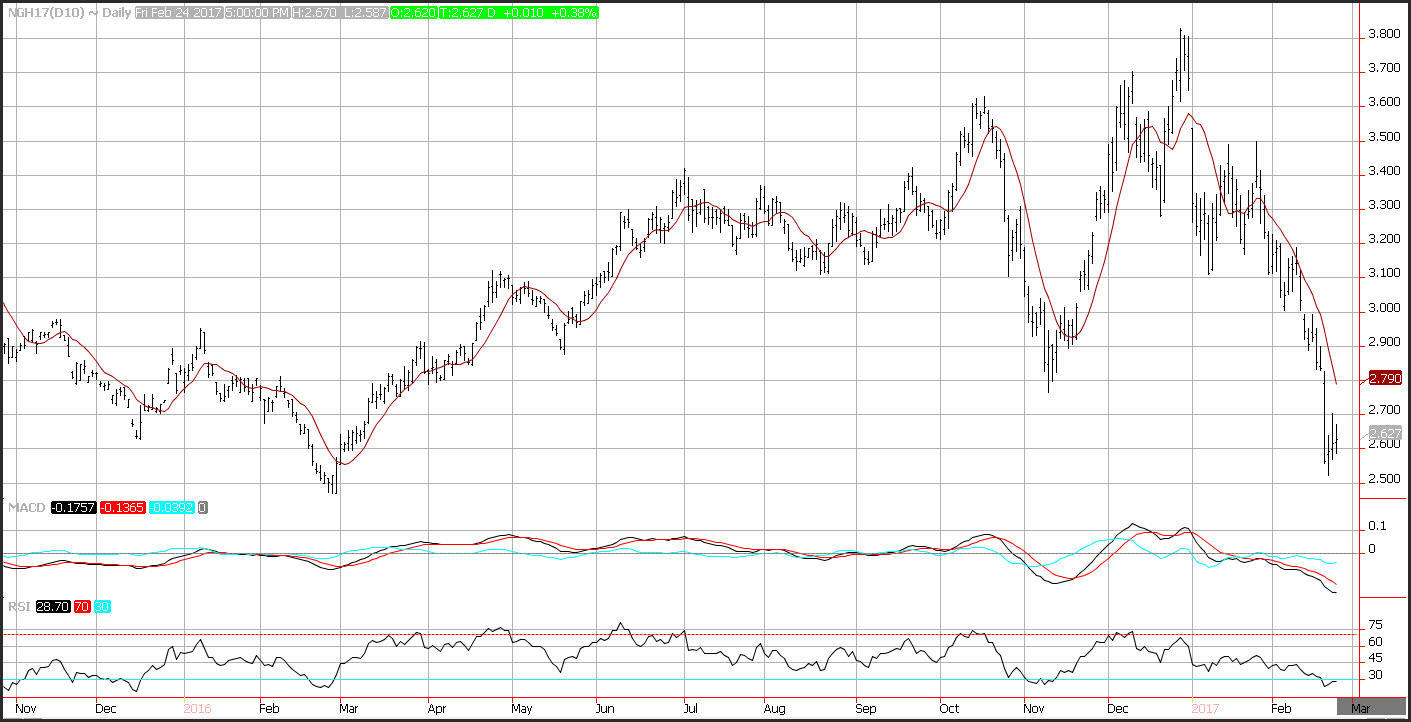This screenshot has width=1411, height=722.
Task: Click the gray MACD zero-line 0 box
Action: click(204, 508)
